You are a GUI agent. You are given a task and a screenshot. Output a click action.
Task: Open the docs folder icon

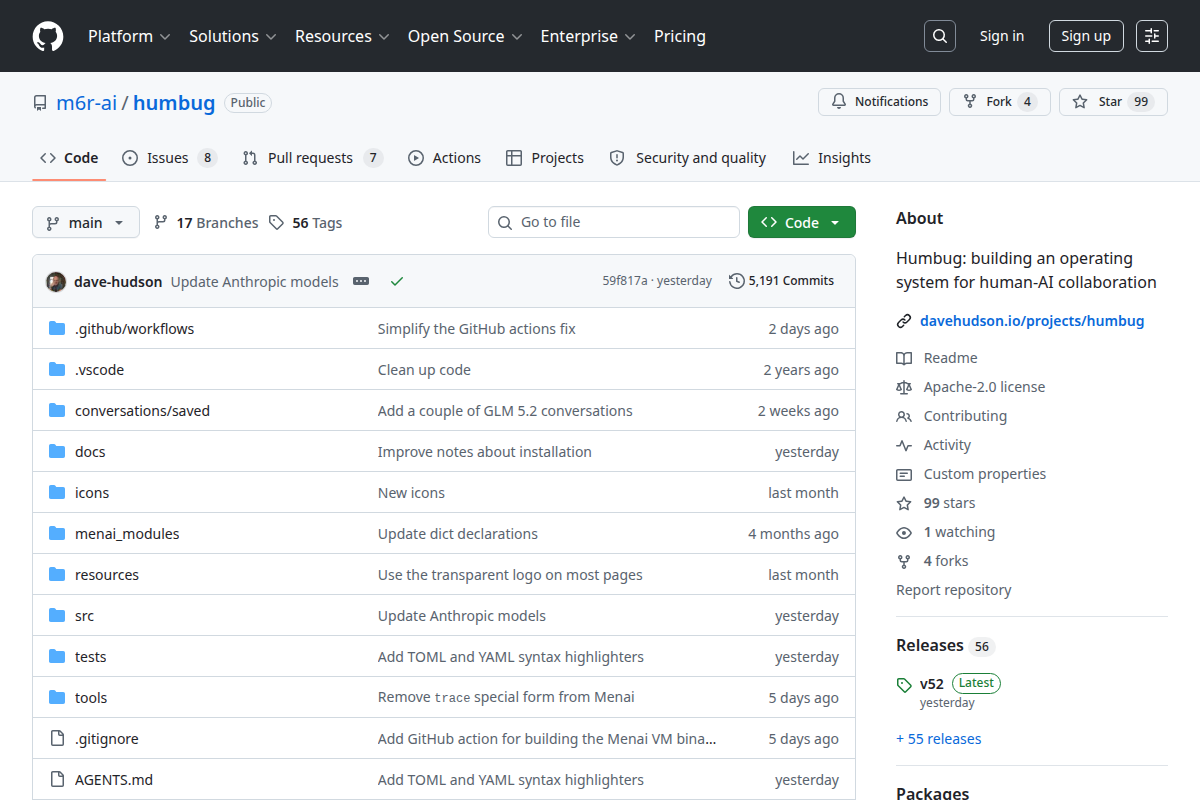click(57, 452)
